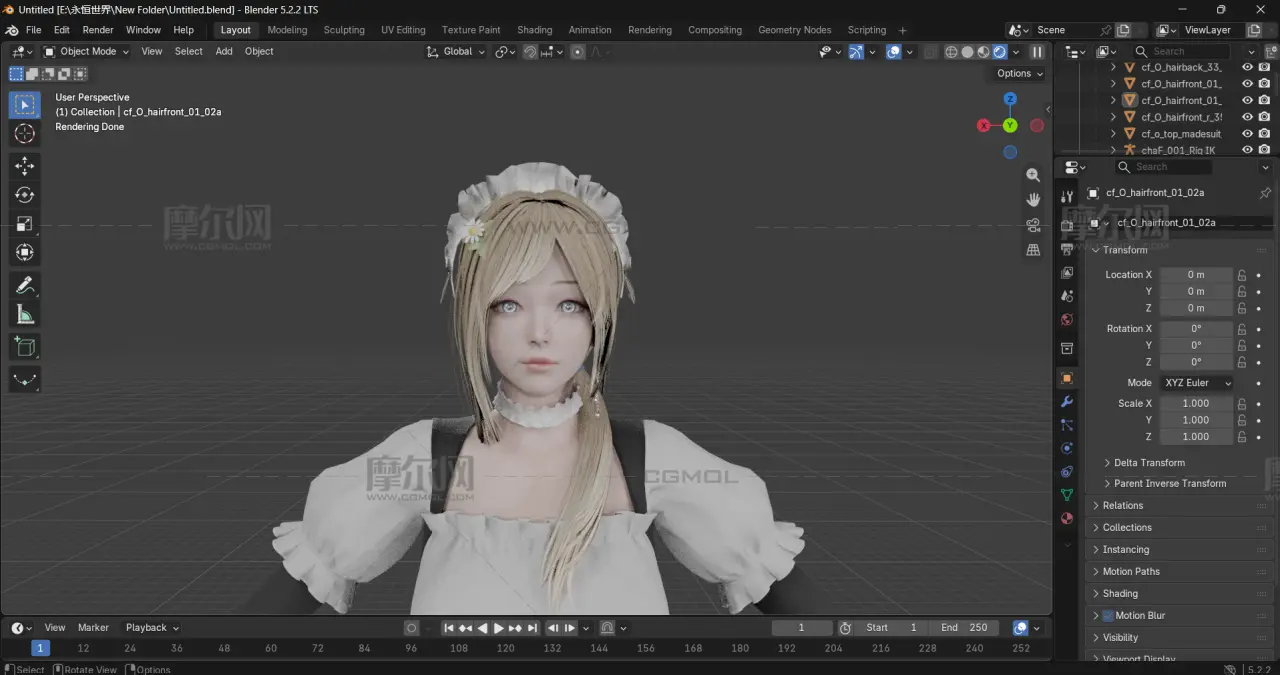Activate the 3D Cursor tool
Image resolution: width=1280 pixels, height=675 pixels.
tap(25, 133)
